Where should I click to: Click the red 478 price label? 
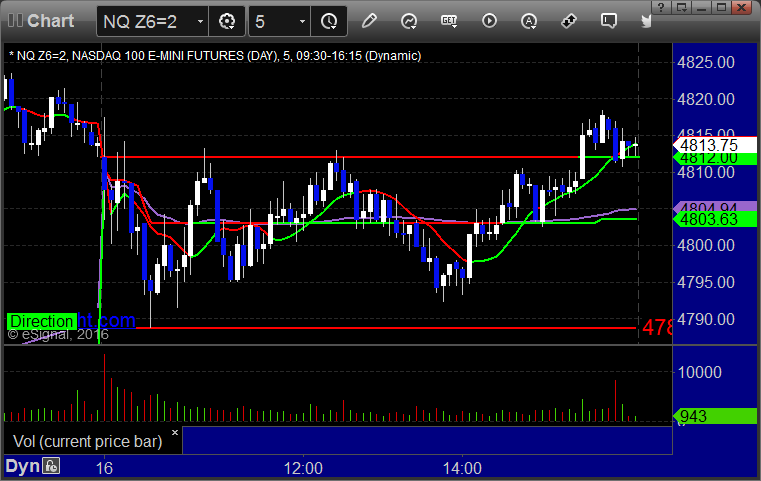click(657, 328)
